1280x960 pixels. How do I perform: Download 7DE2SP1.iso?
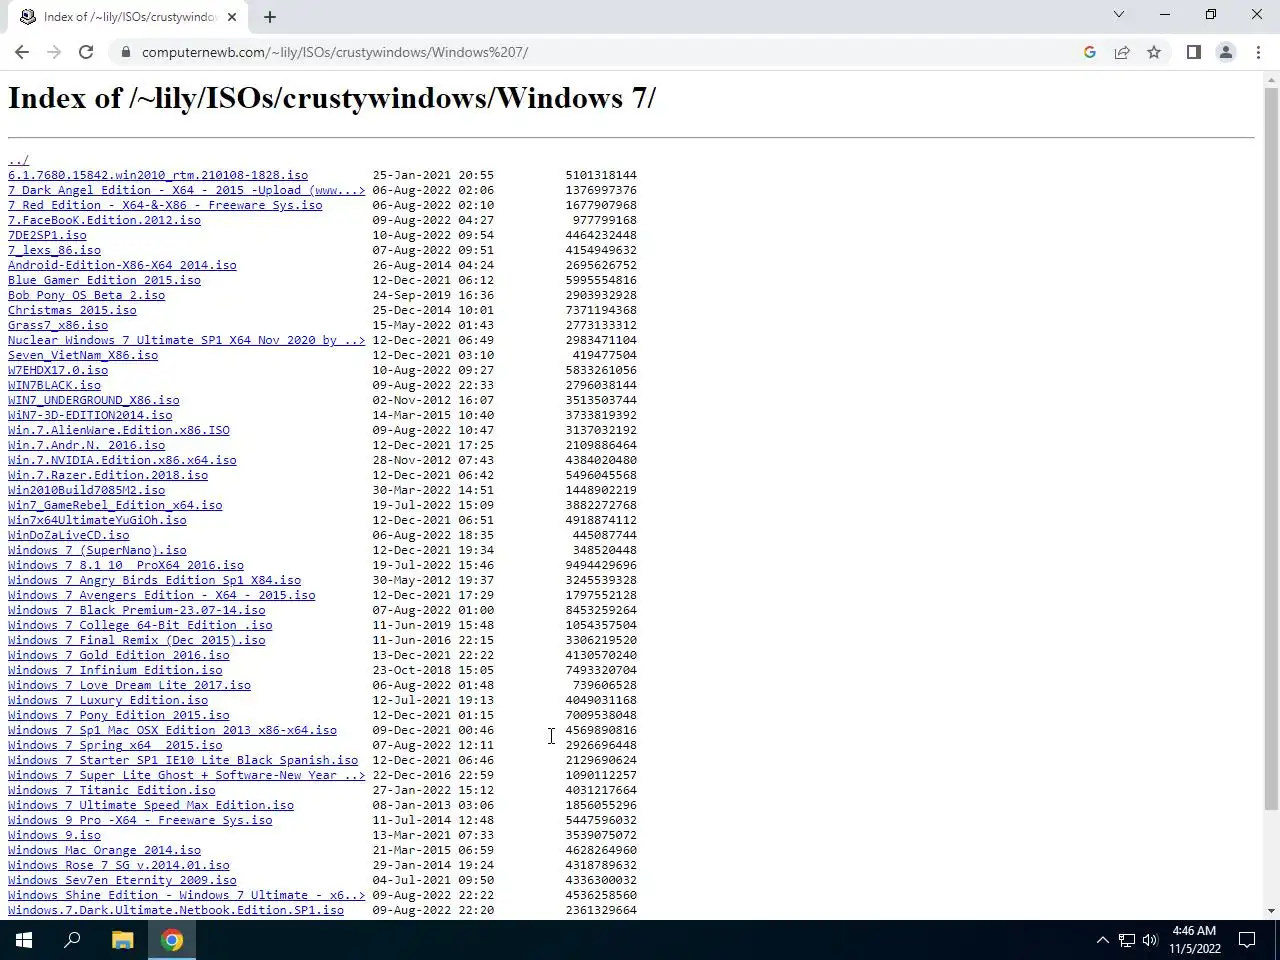[47, 235]
